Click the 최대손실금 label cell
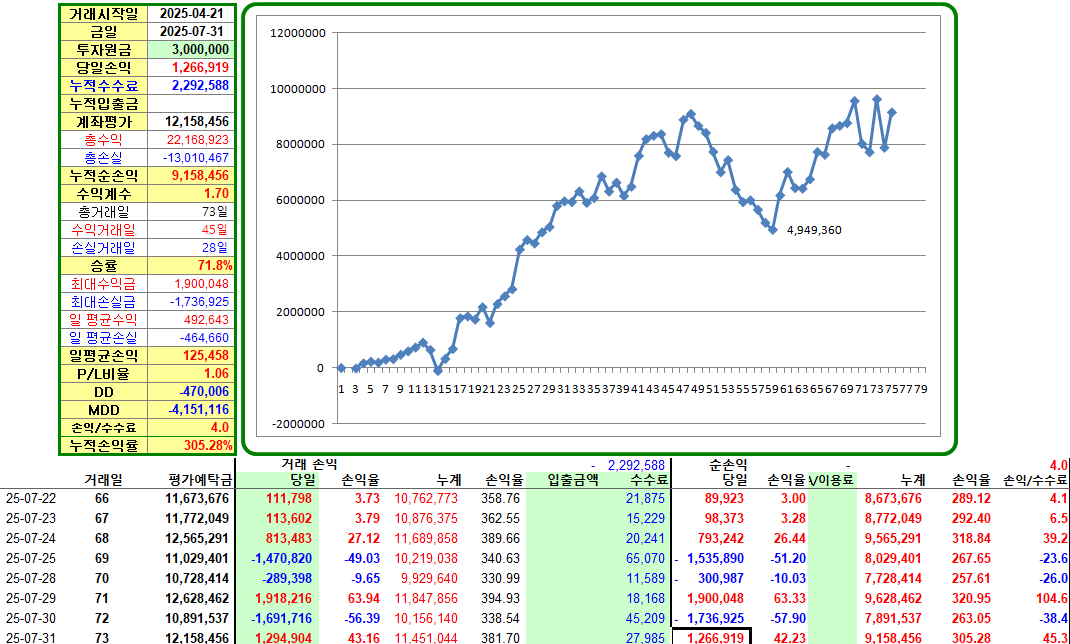This screenshot has height=644, width=1070. point(104,302)
